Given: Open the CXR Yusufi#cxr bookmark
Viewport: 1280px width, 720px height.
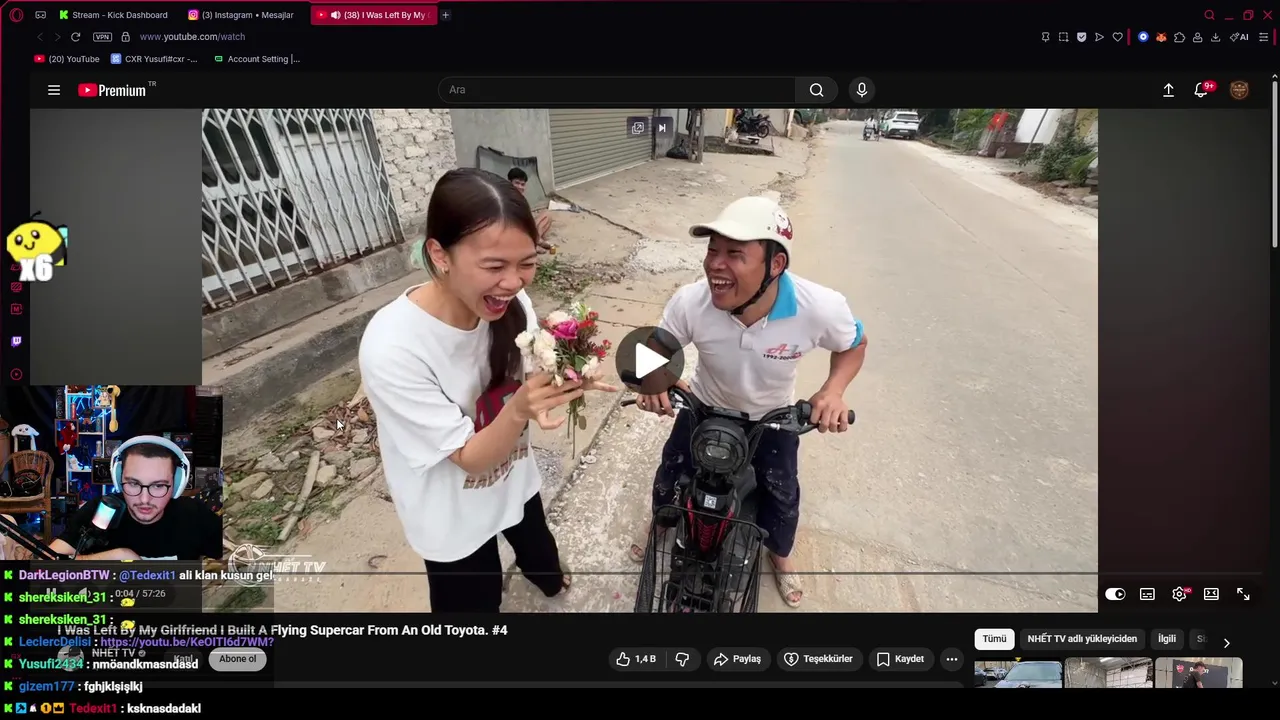Looking at the screenshot, I should (x=154, y=59).
